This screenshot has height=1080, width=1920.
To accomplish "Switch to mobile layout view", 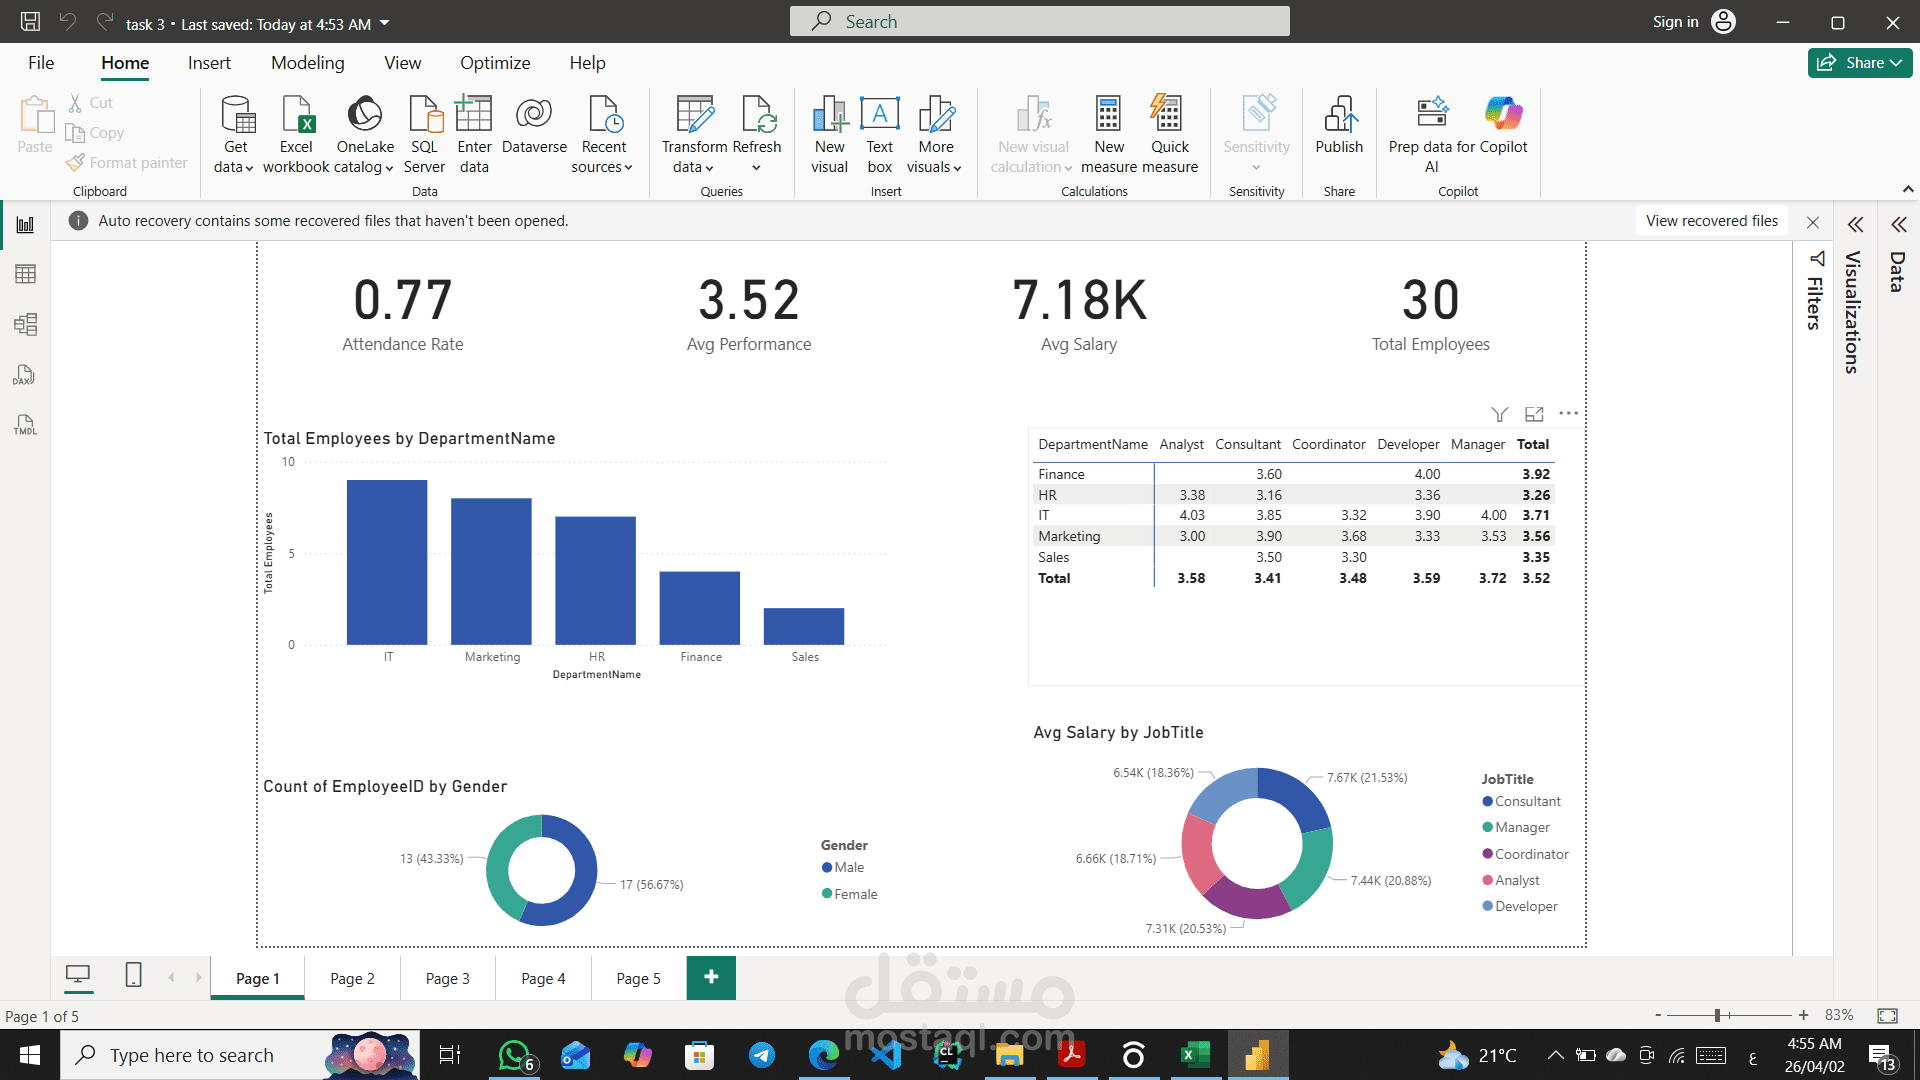I will [133, 975].
